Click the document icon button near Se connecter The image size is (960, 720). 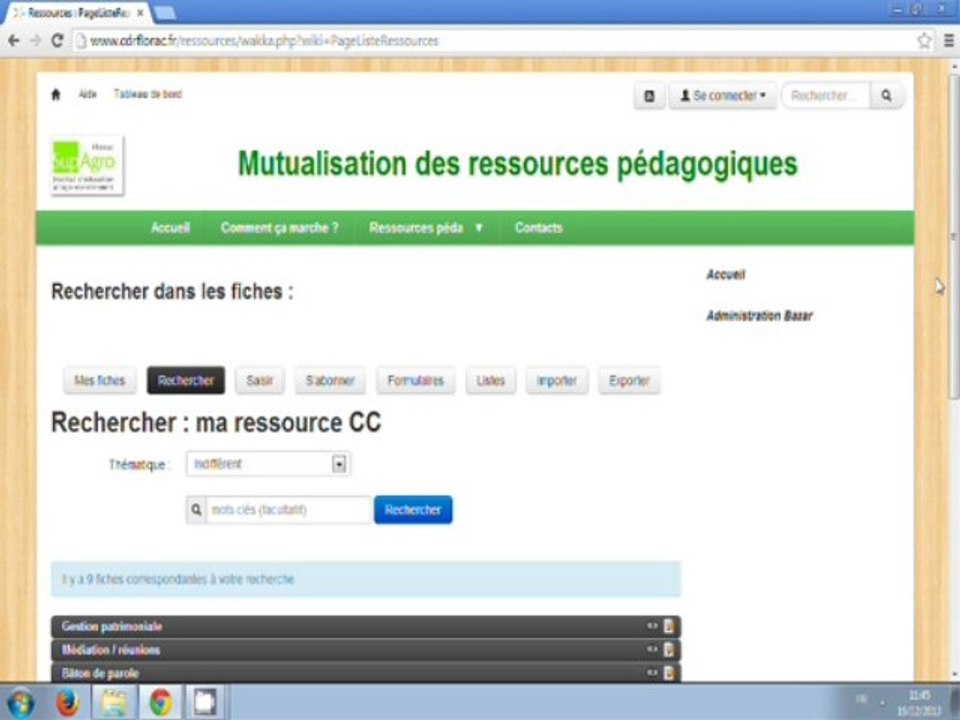(649, 96)
